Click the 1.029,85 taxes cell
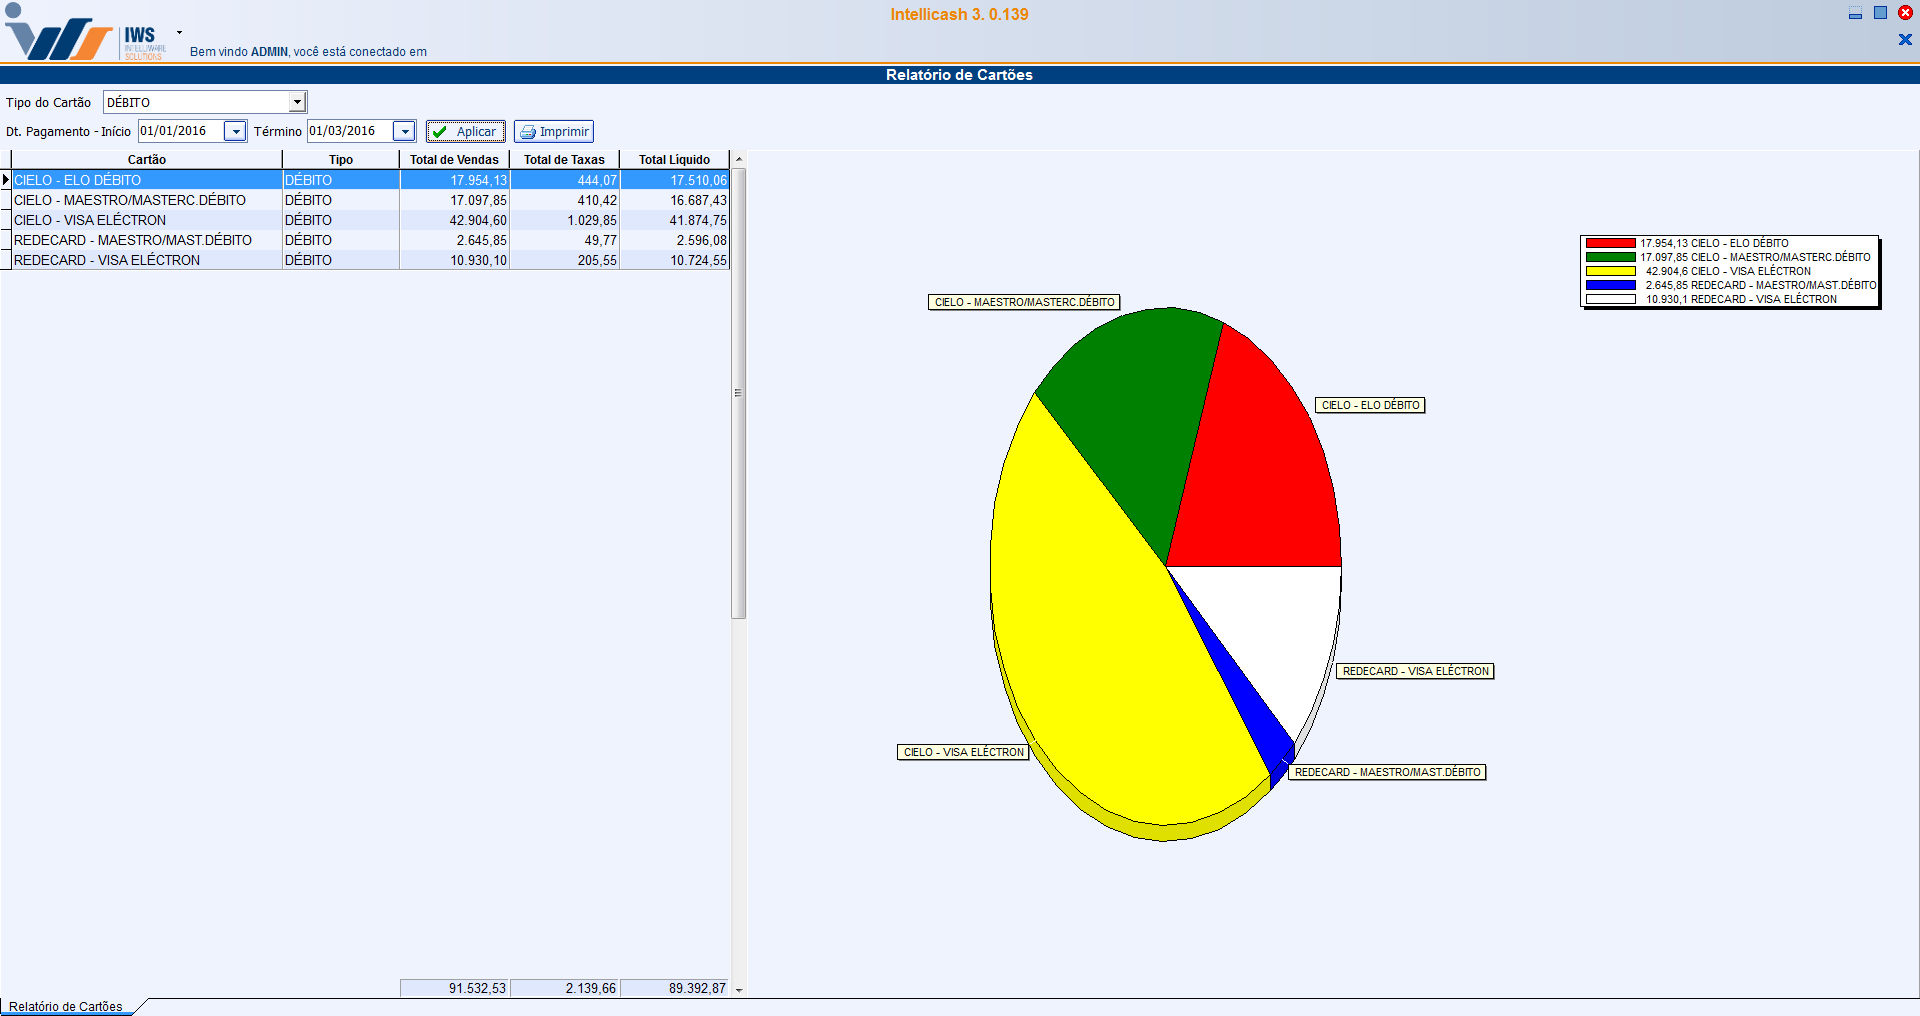This screenshot has width=1920, height=1016. [565, 220]
